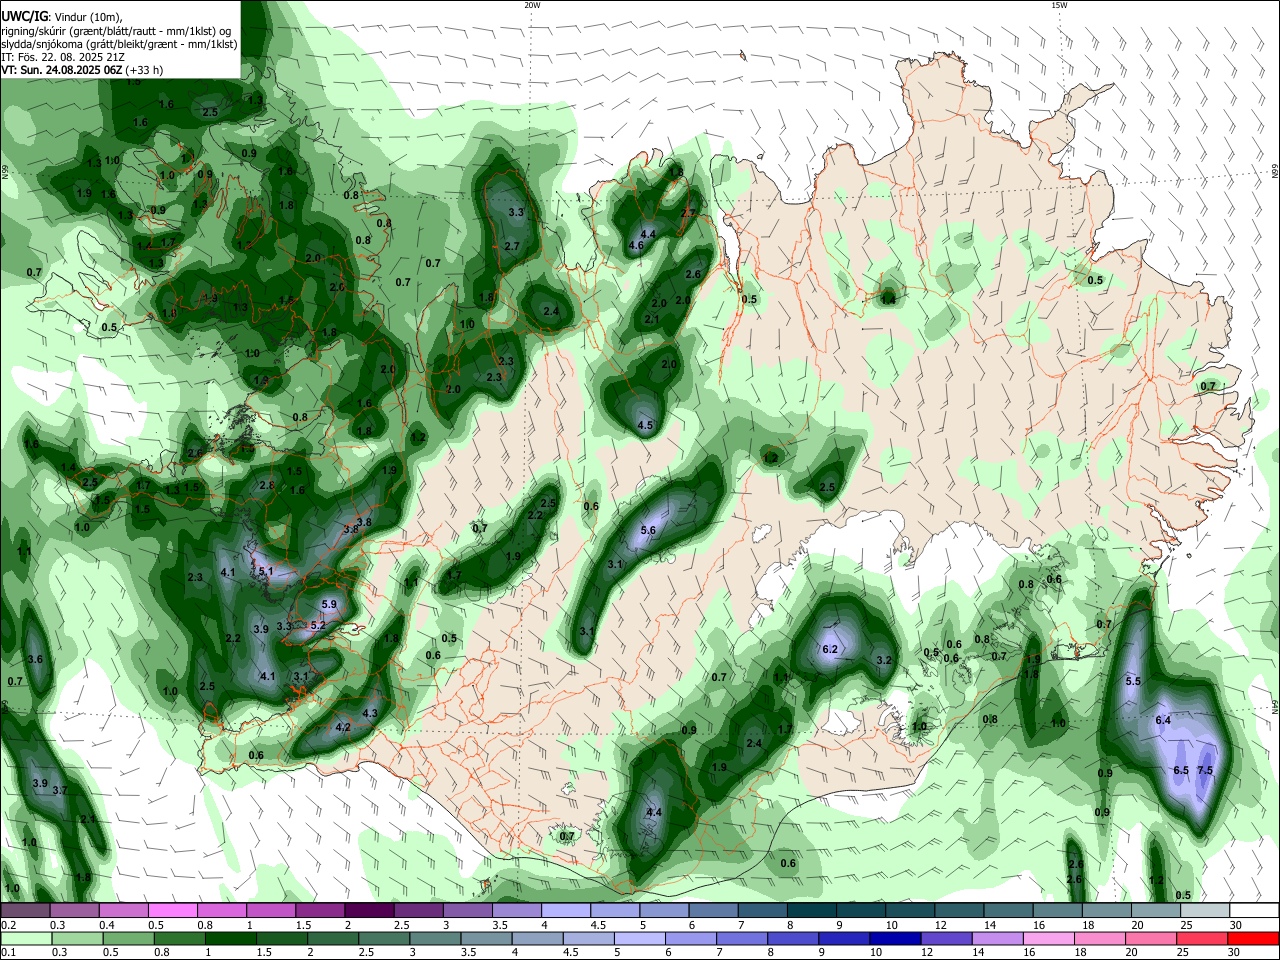The width and height of the screenshot is (1280, 960).
Task: Click the 6.4 precipitation value offshore east
Action: tap(1163, 721)
